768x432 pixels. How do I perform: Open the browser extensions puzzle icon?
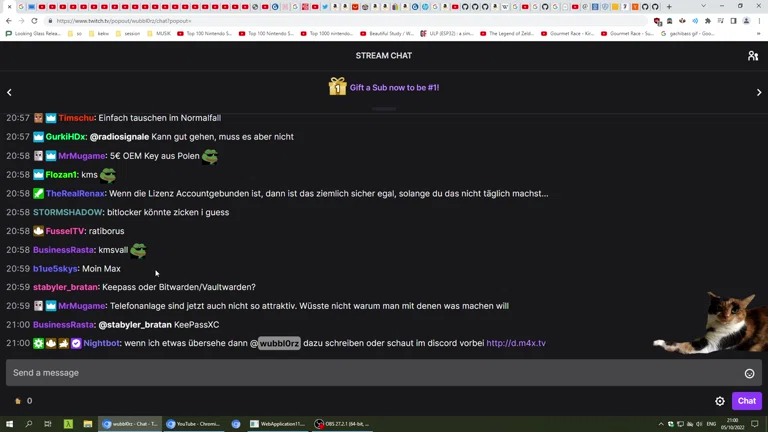(x=708, y=21)
